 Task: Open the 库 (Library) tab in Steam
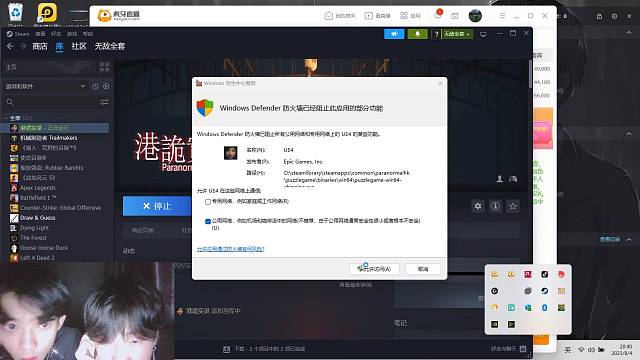pyautogui.click(x=60, y=47)
